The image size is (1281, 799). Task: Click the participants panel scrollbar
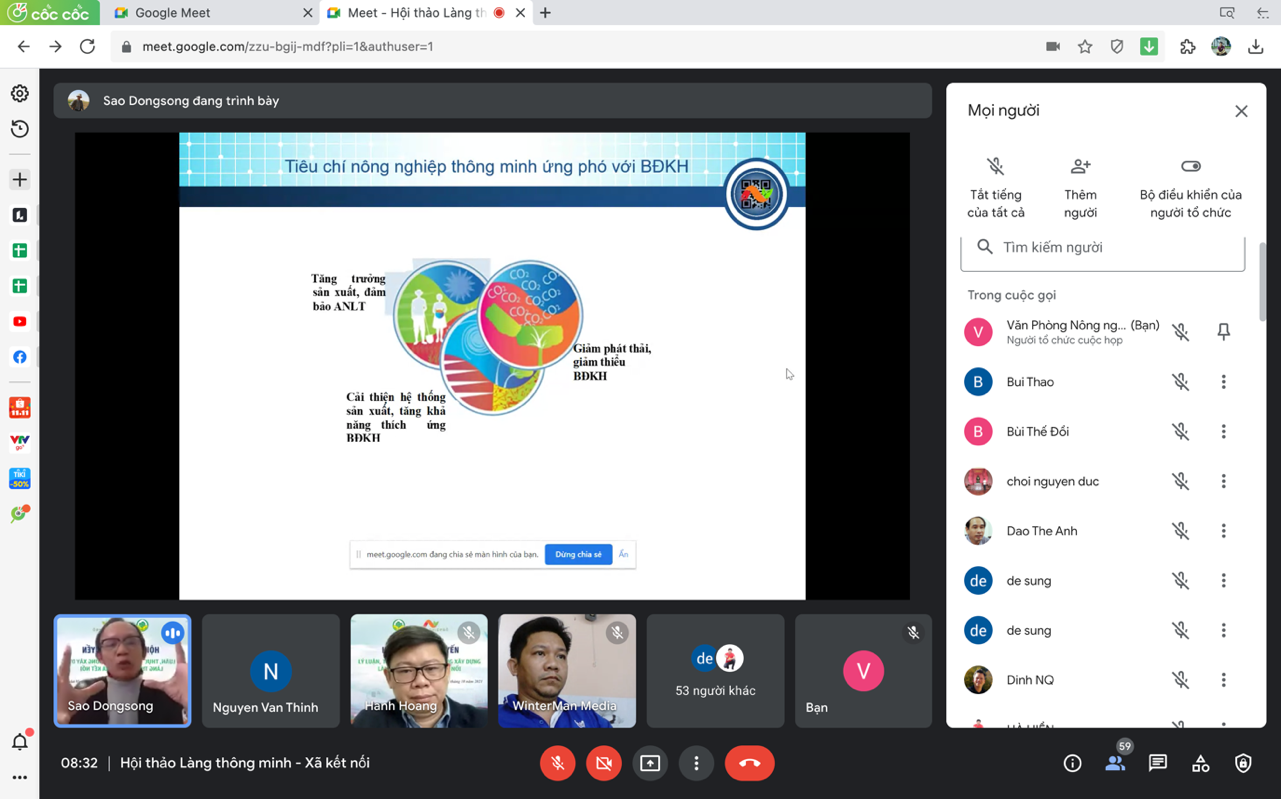pyautogui.click(x=1262, y=282)
